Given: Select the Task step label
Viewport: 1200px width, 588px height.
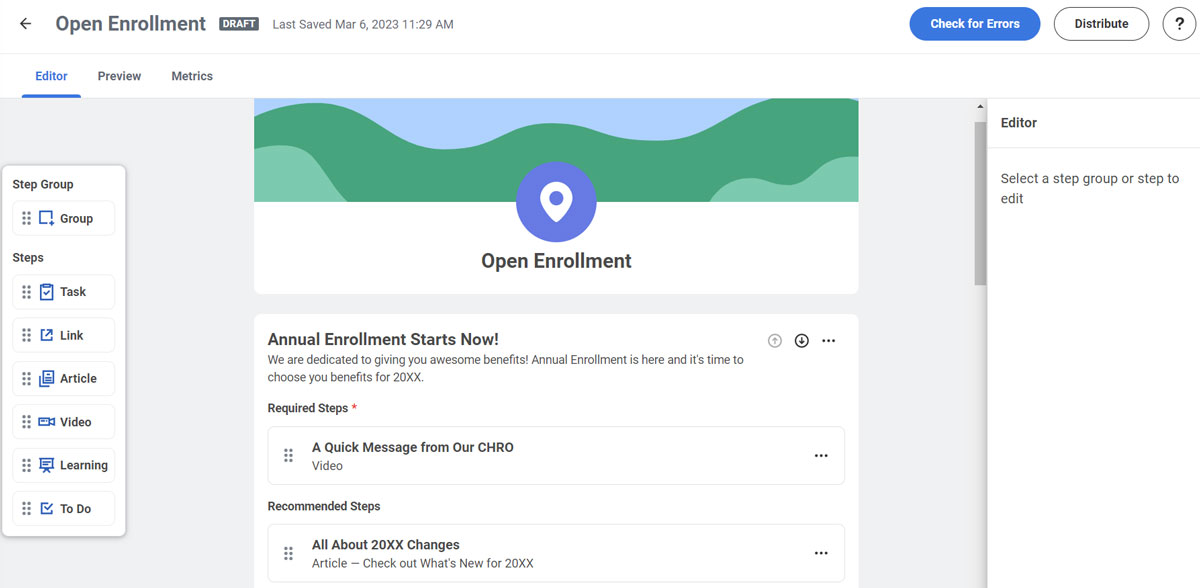Looking at the screenshot, I should tap(73, 292).
